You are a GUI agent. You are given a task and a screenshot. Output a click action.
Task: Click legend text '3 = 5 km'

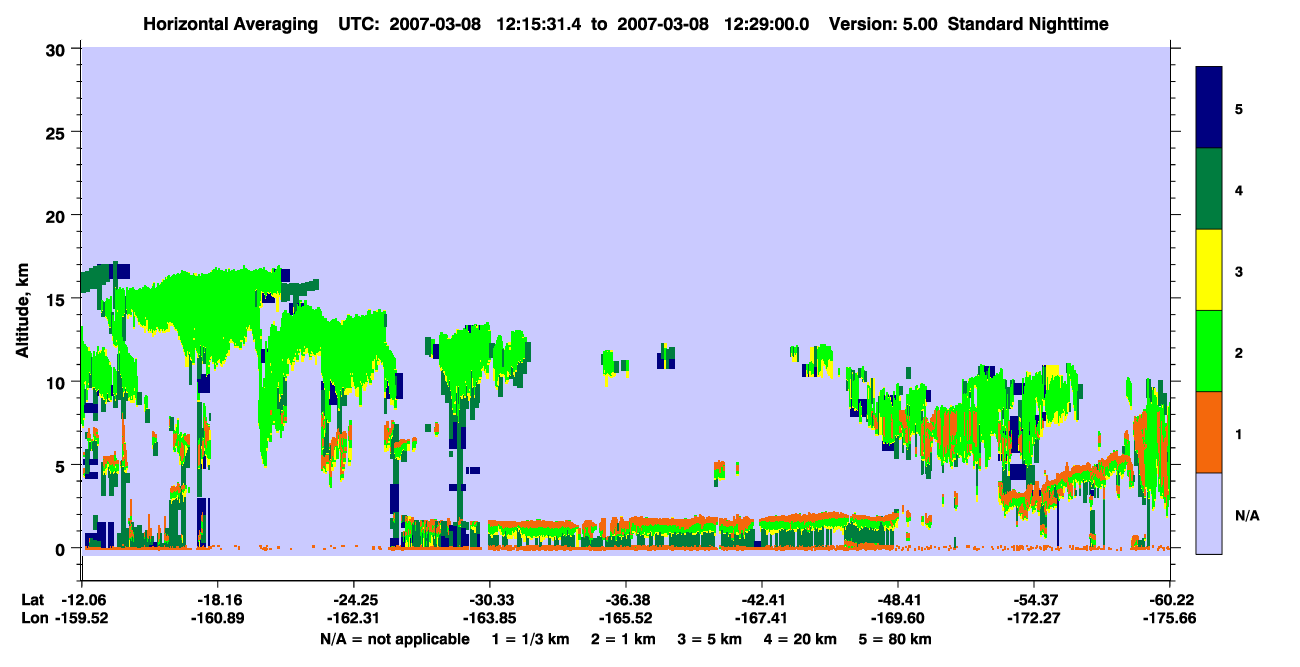click(710, 639)
